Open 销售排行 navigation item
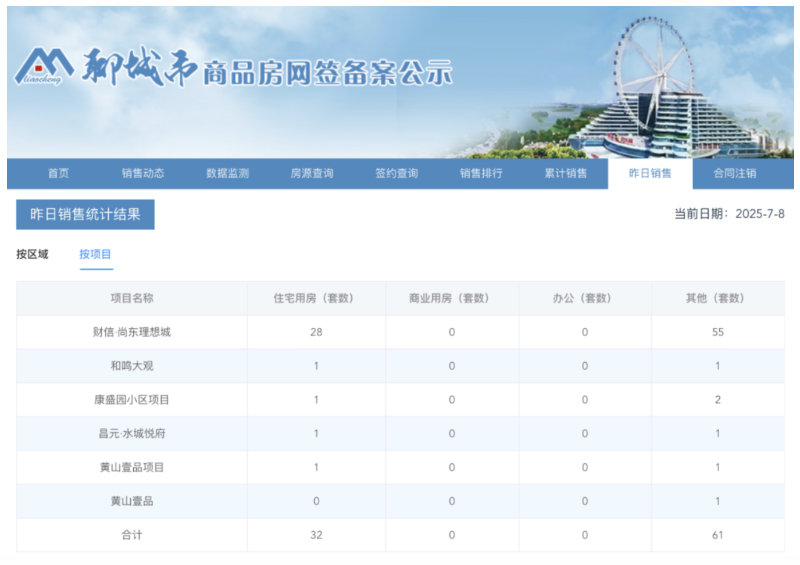800x565 pixels. 481,174
